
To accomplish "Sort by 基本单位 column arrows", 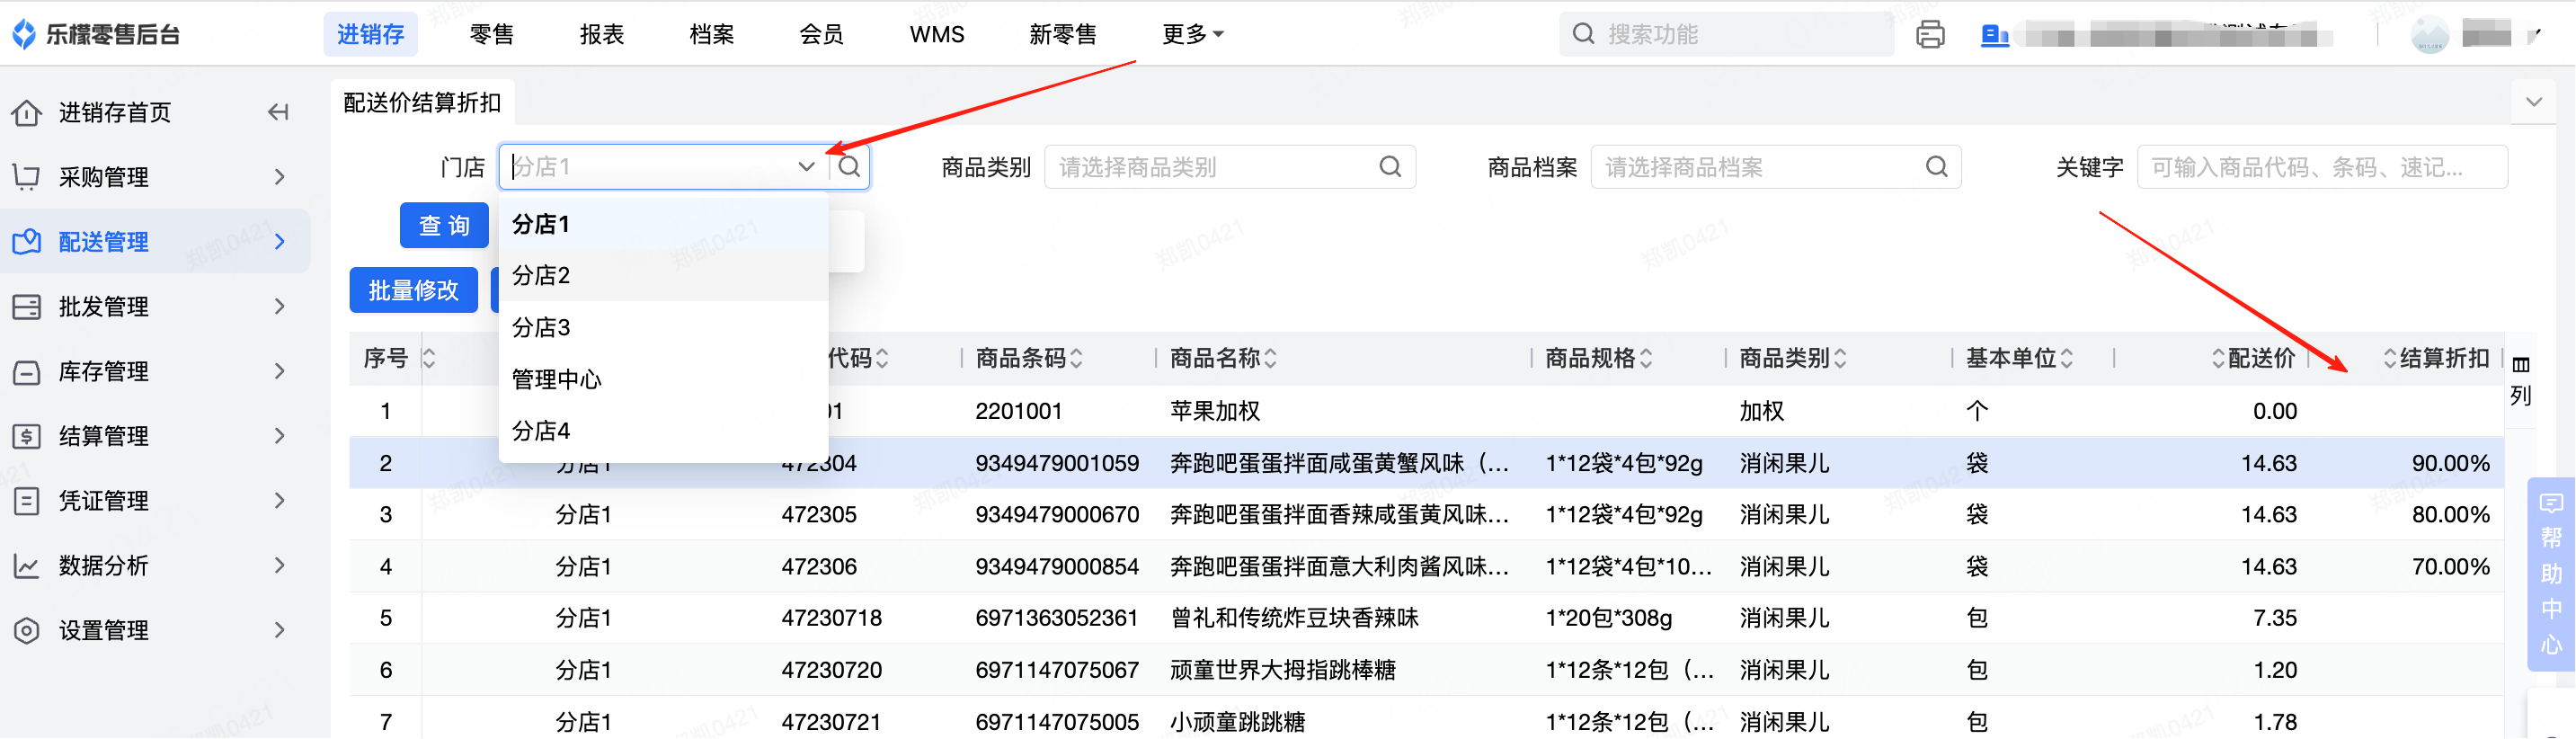I will point(2067,358).
